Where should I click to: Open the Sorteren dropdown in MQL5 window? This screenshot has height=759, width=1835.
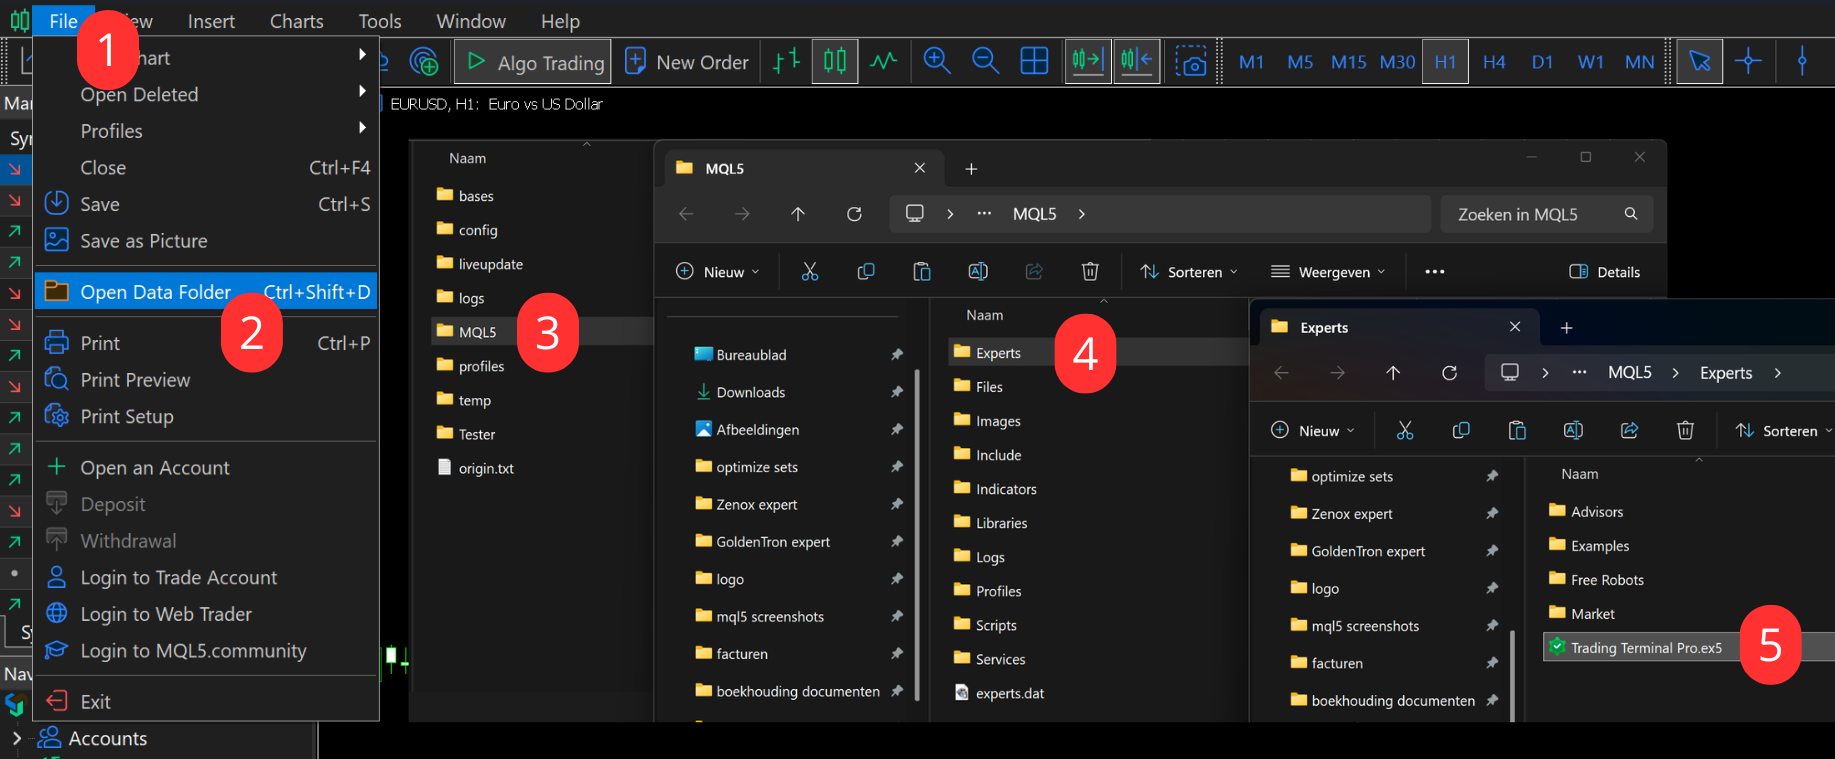point(1189,272)
